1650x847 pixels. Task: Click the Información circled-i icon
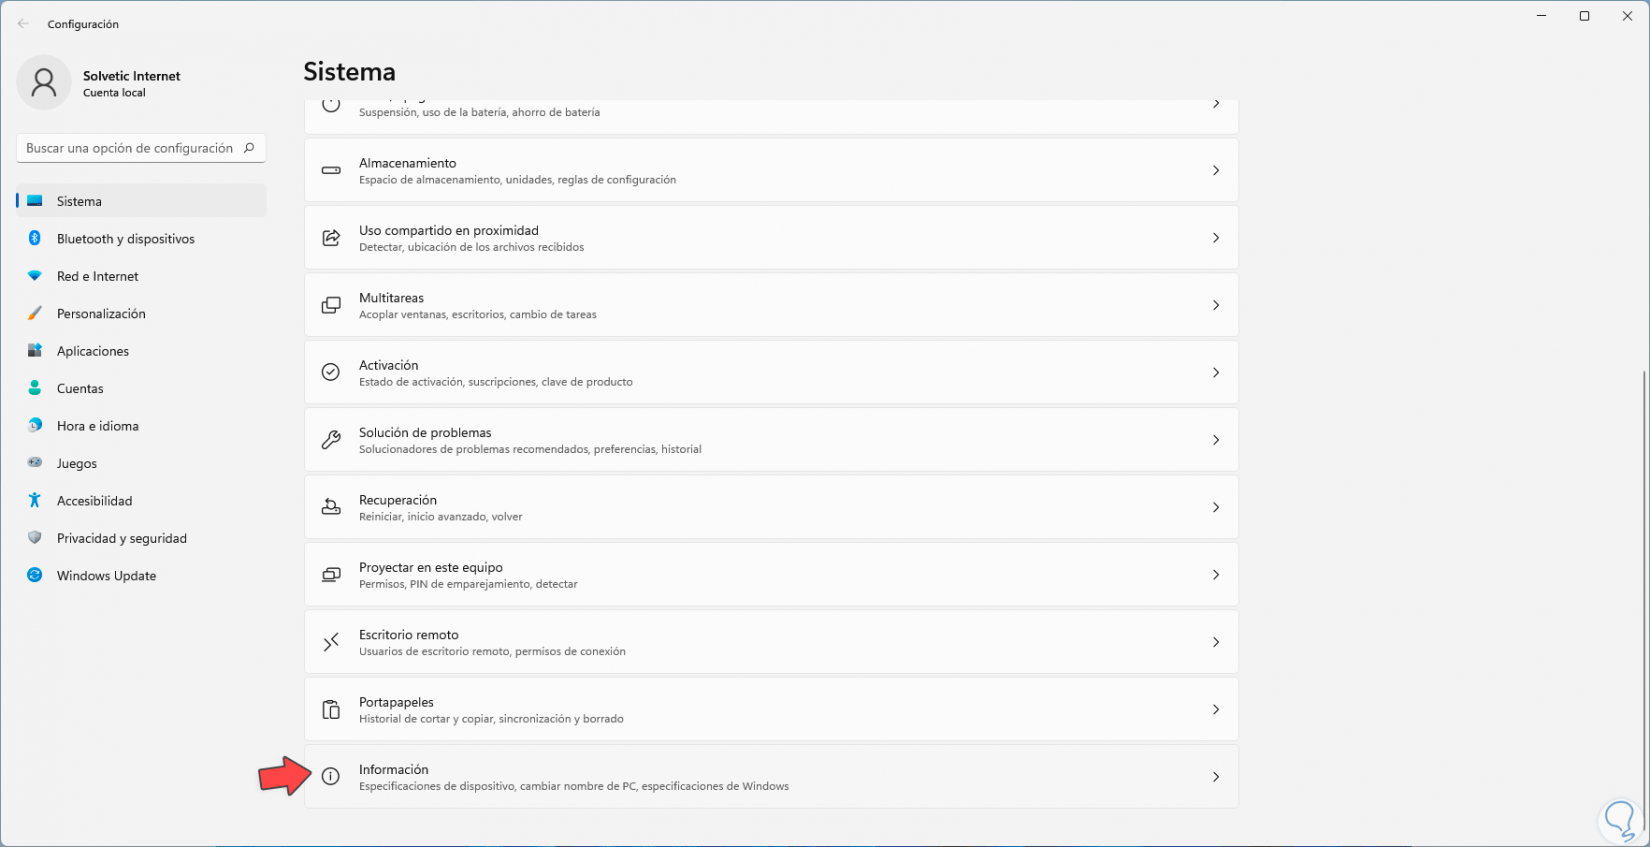click(x=331, y=776)
